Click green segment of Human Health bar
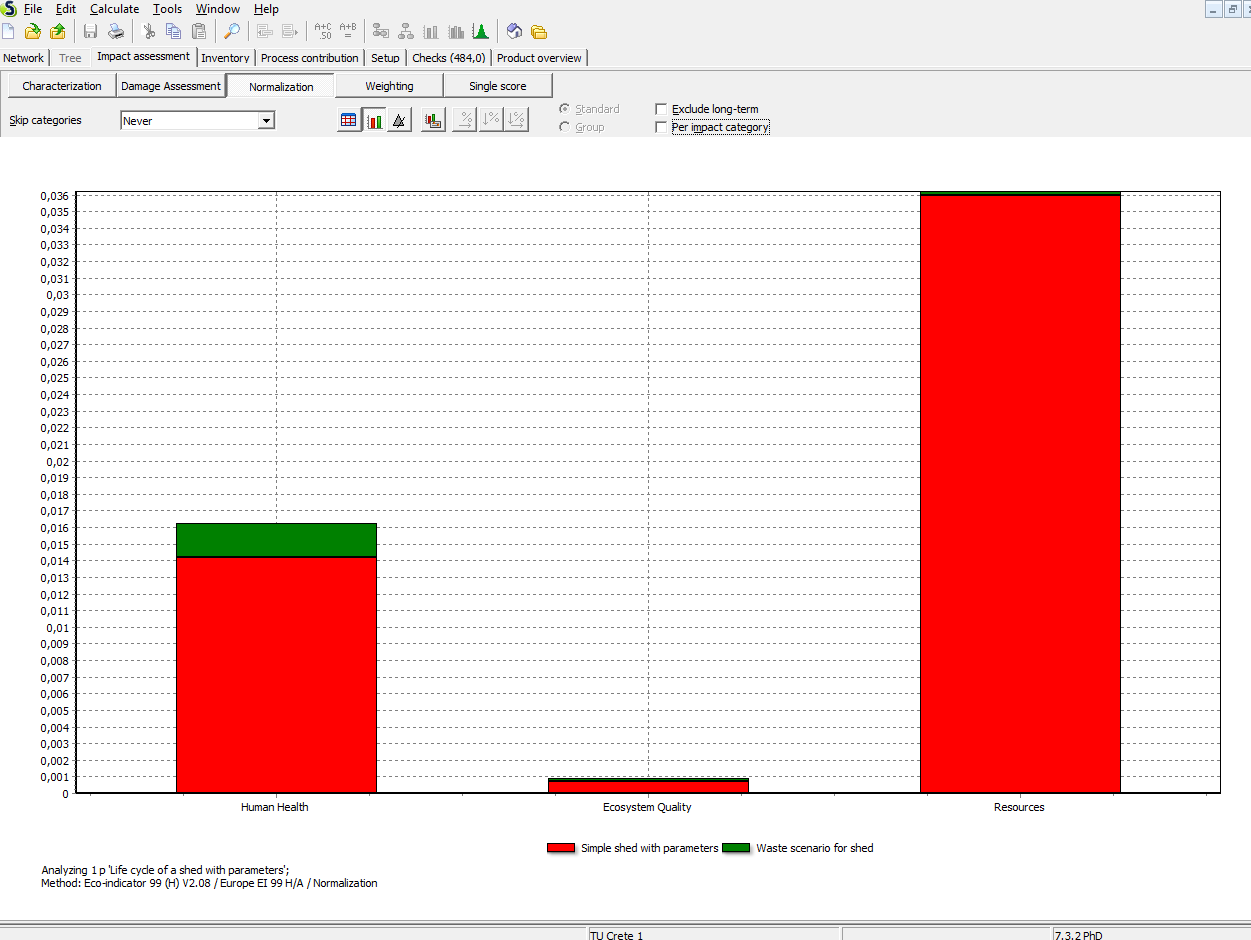This screenshot has width=1251, height=940. 276,540
